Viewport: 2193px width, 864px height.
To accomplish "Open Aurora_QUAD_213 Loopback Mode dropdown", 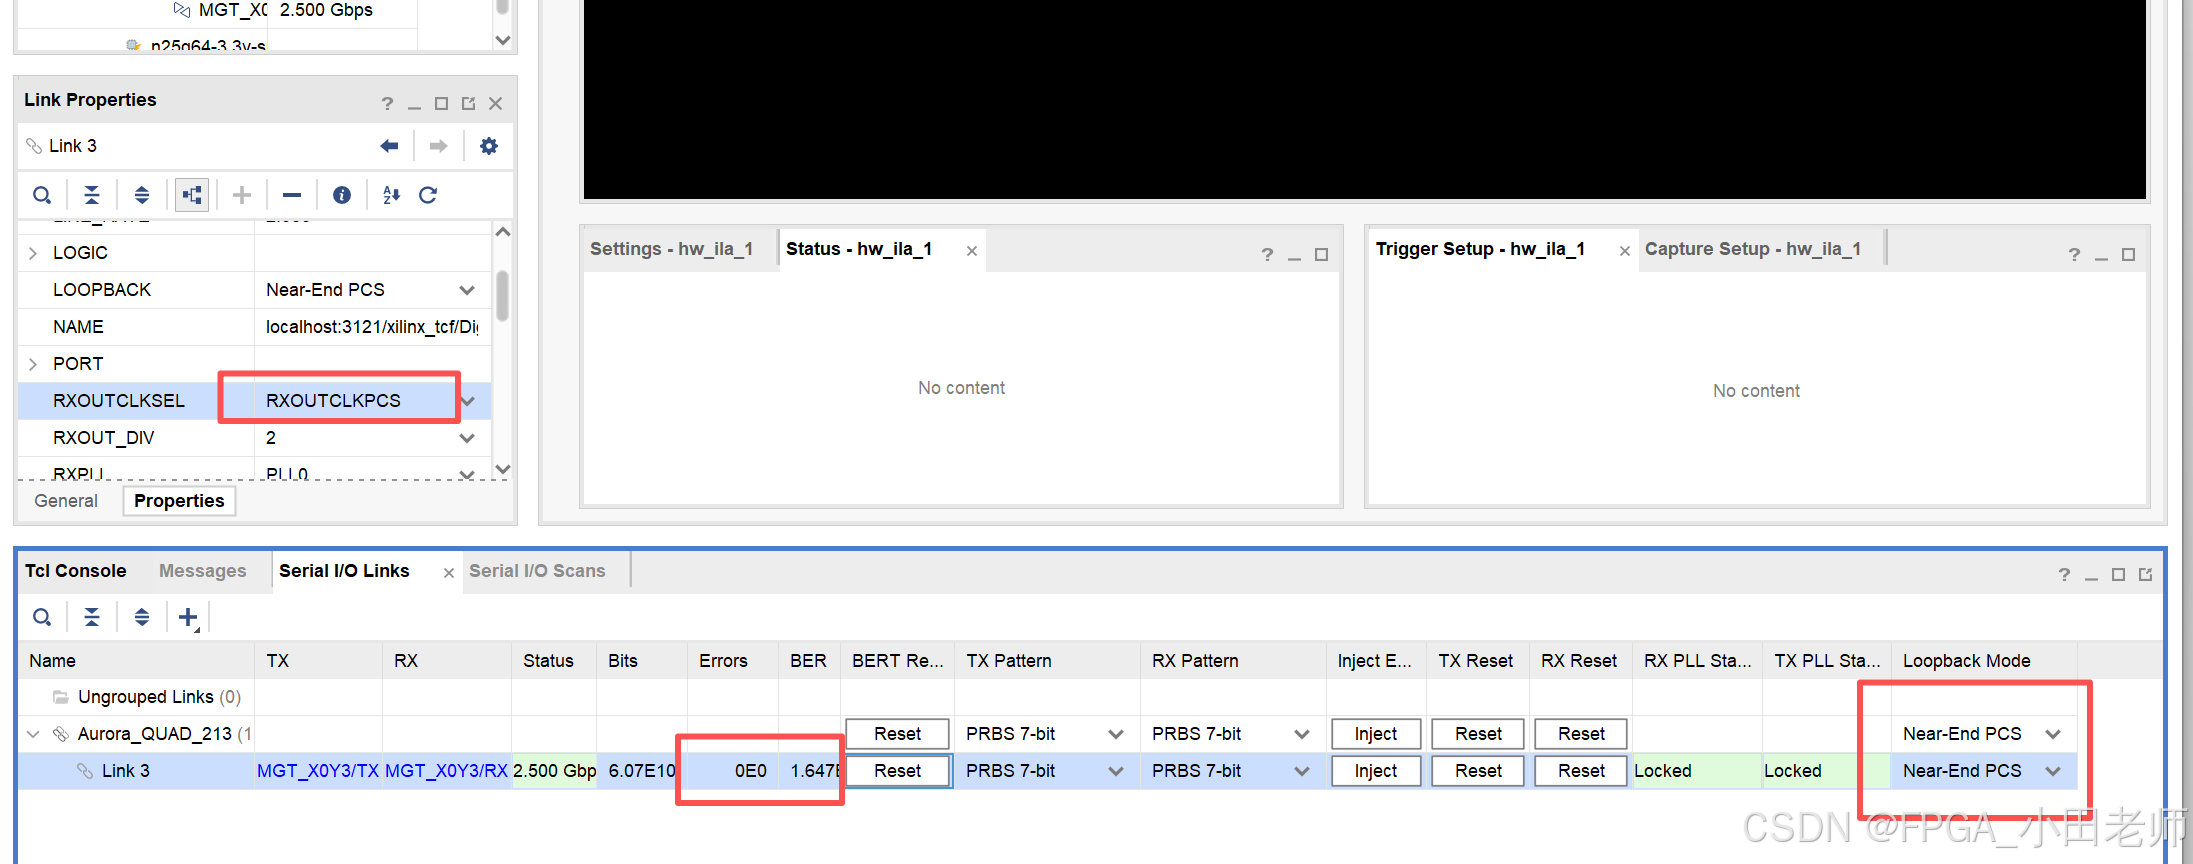I will pyautogui.click(x=2053, y=734).
